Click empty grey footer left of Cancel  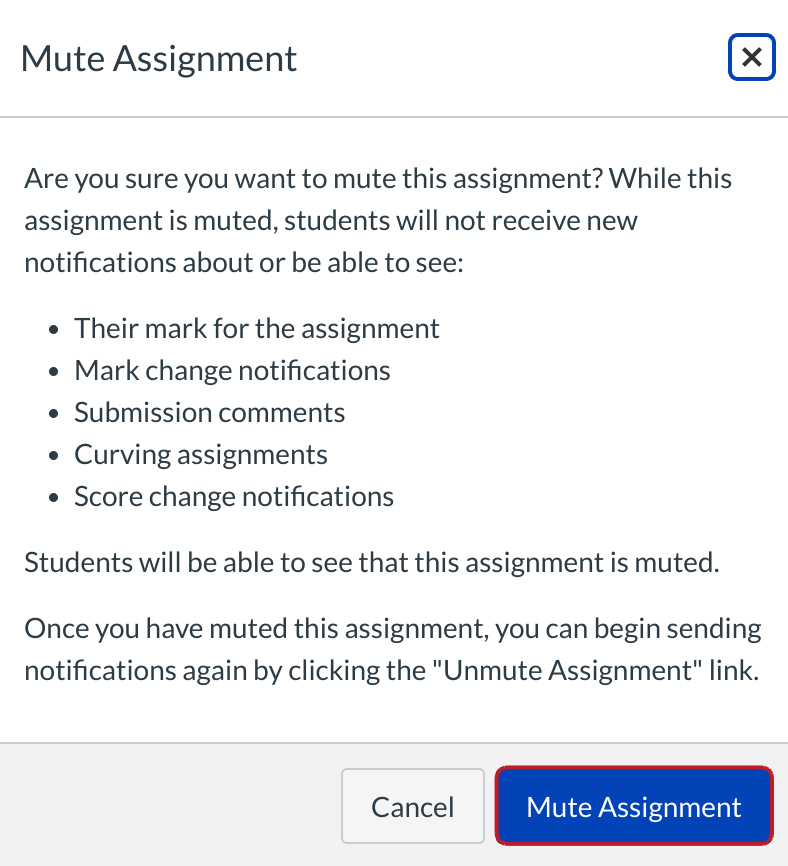tap(170, 807)
